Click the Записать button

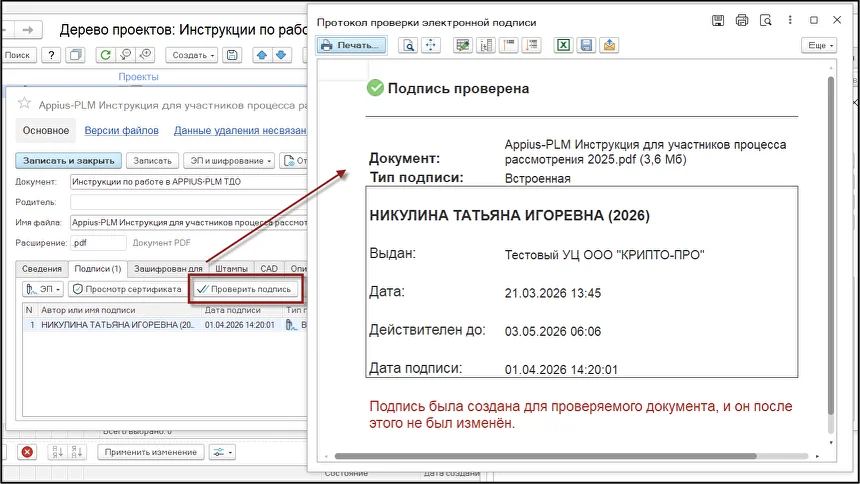(x=152, y=161)
